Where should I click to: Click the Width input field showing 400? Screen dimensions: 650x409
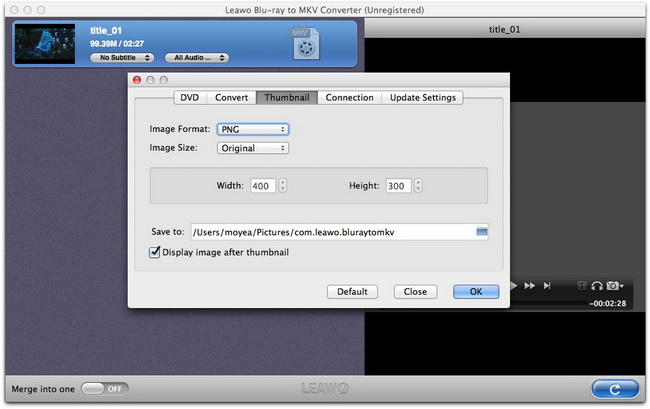coord(263,186)
